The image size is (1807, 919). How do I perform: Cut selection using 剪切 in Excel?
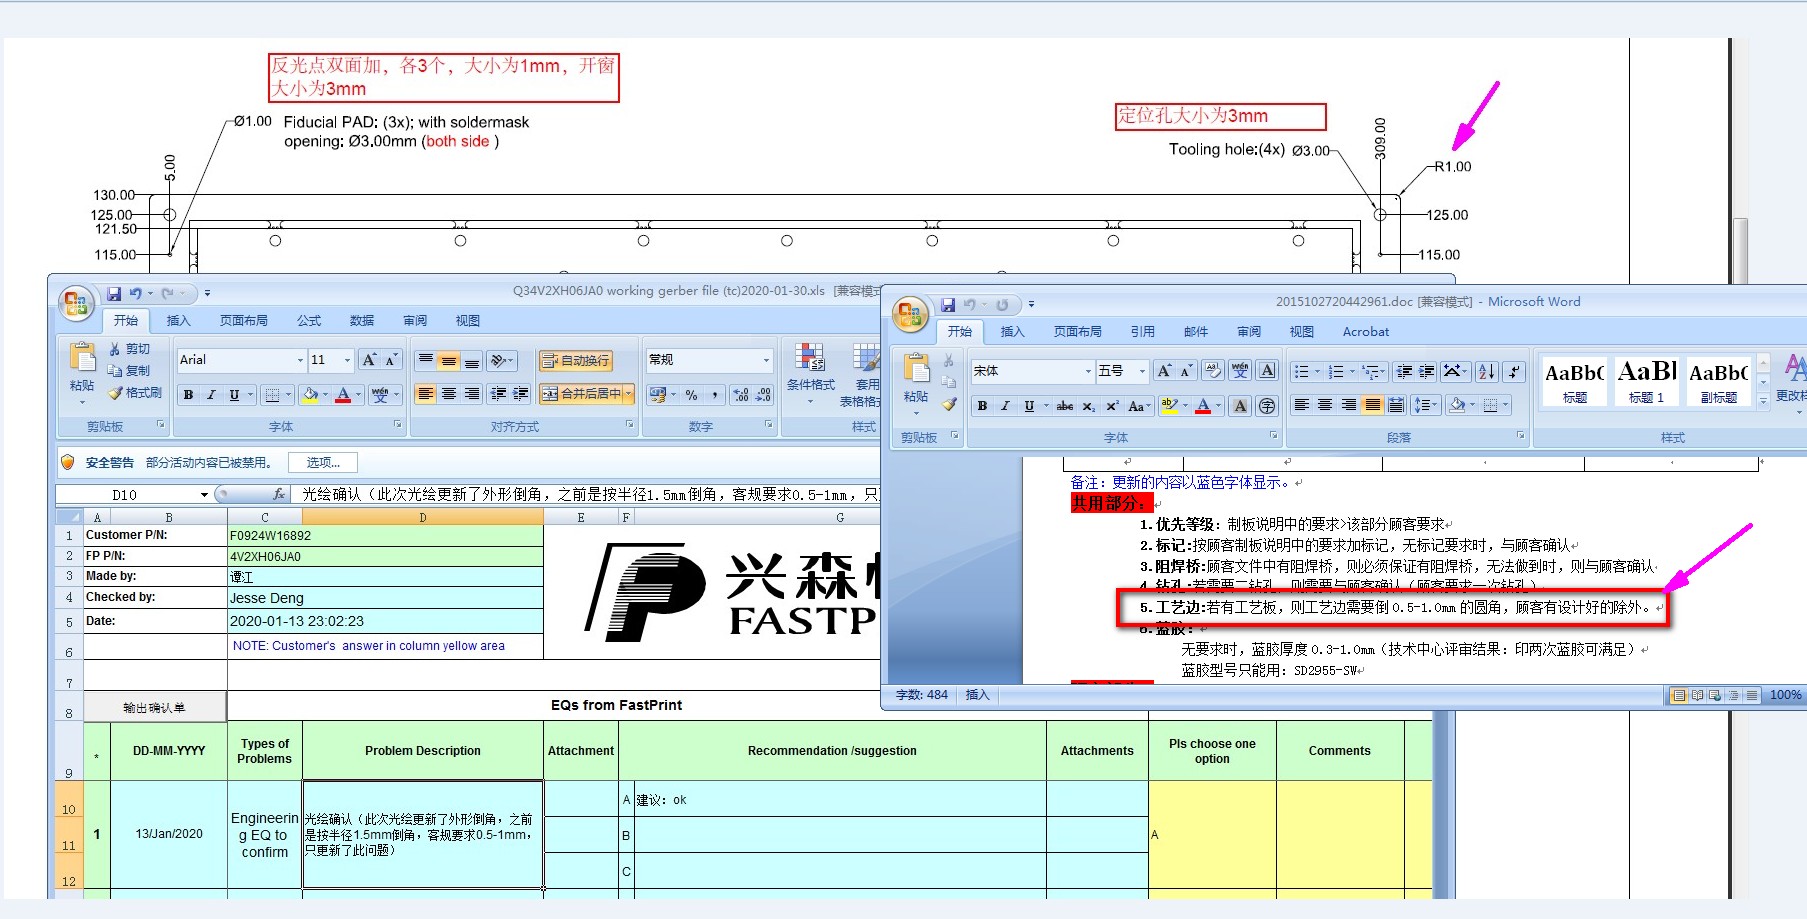coord(130,349)
